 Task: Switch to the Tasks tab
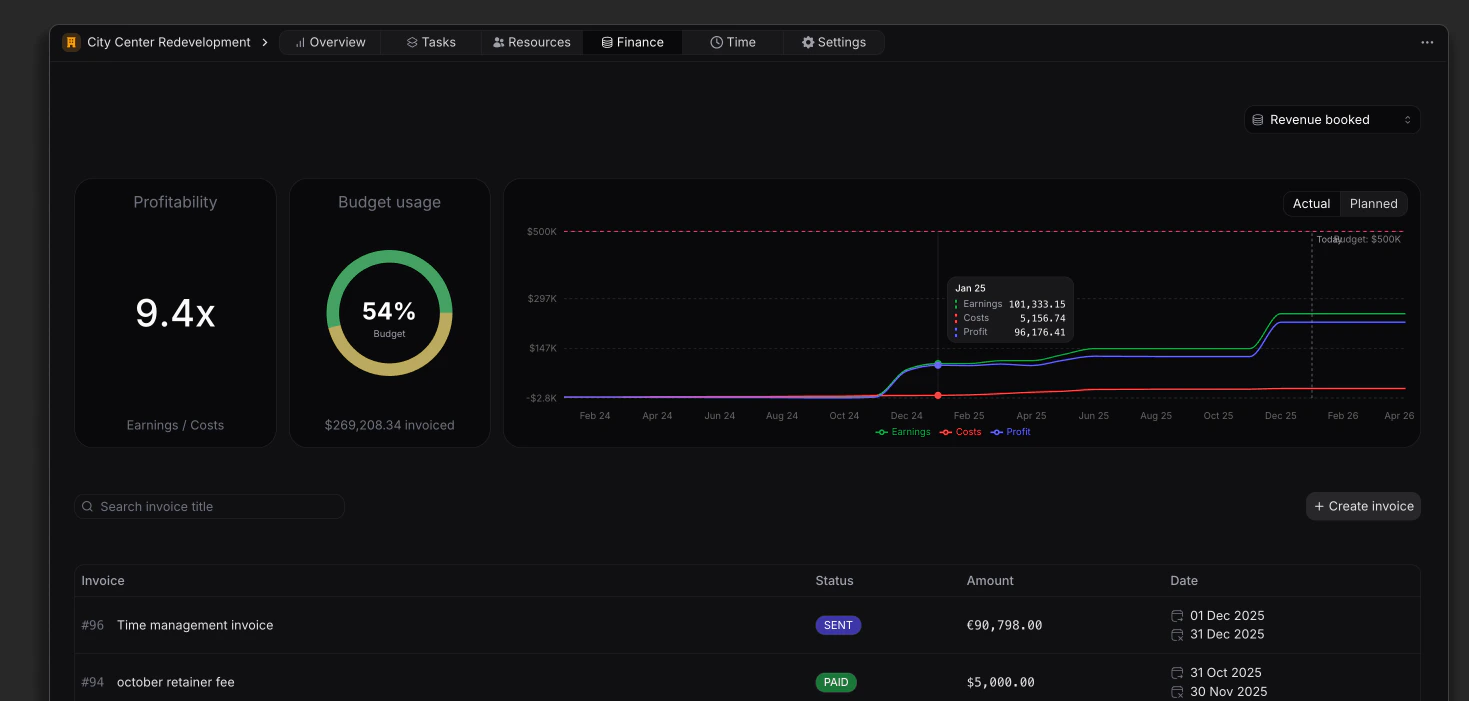431,42
